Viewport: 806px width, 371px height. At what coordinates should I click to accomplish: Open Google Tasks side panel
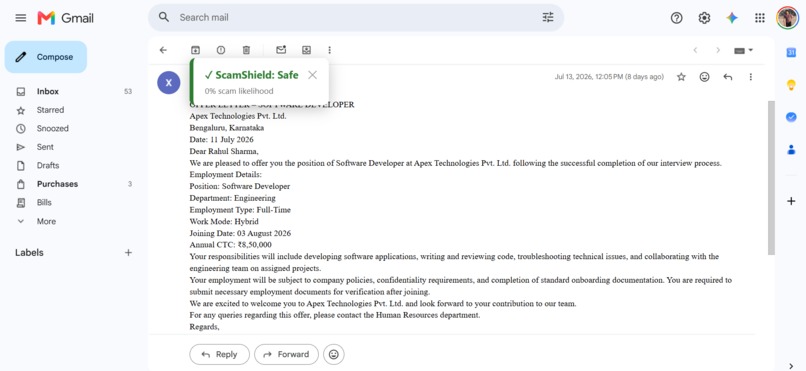point(791,117)
